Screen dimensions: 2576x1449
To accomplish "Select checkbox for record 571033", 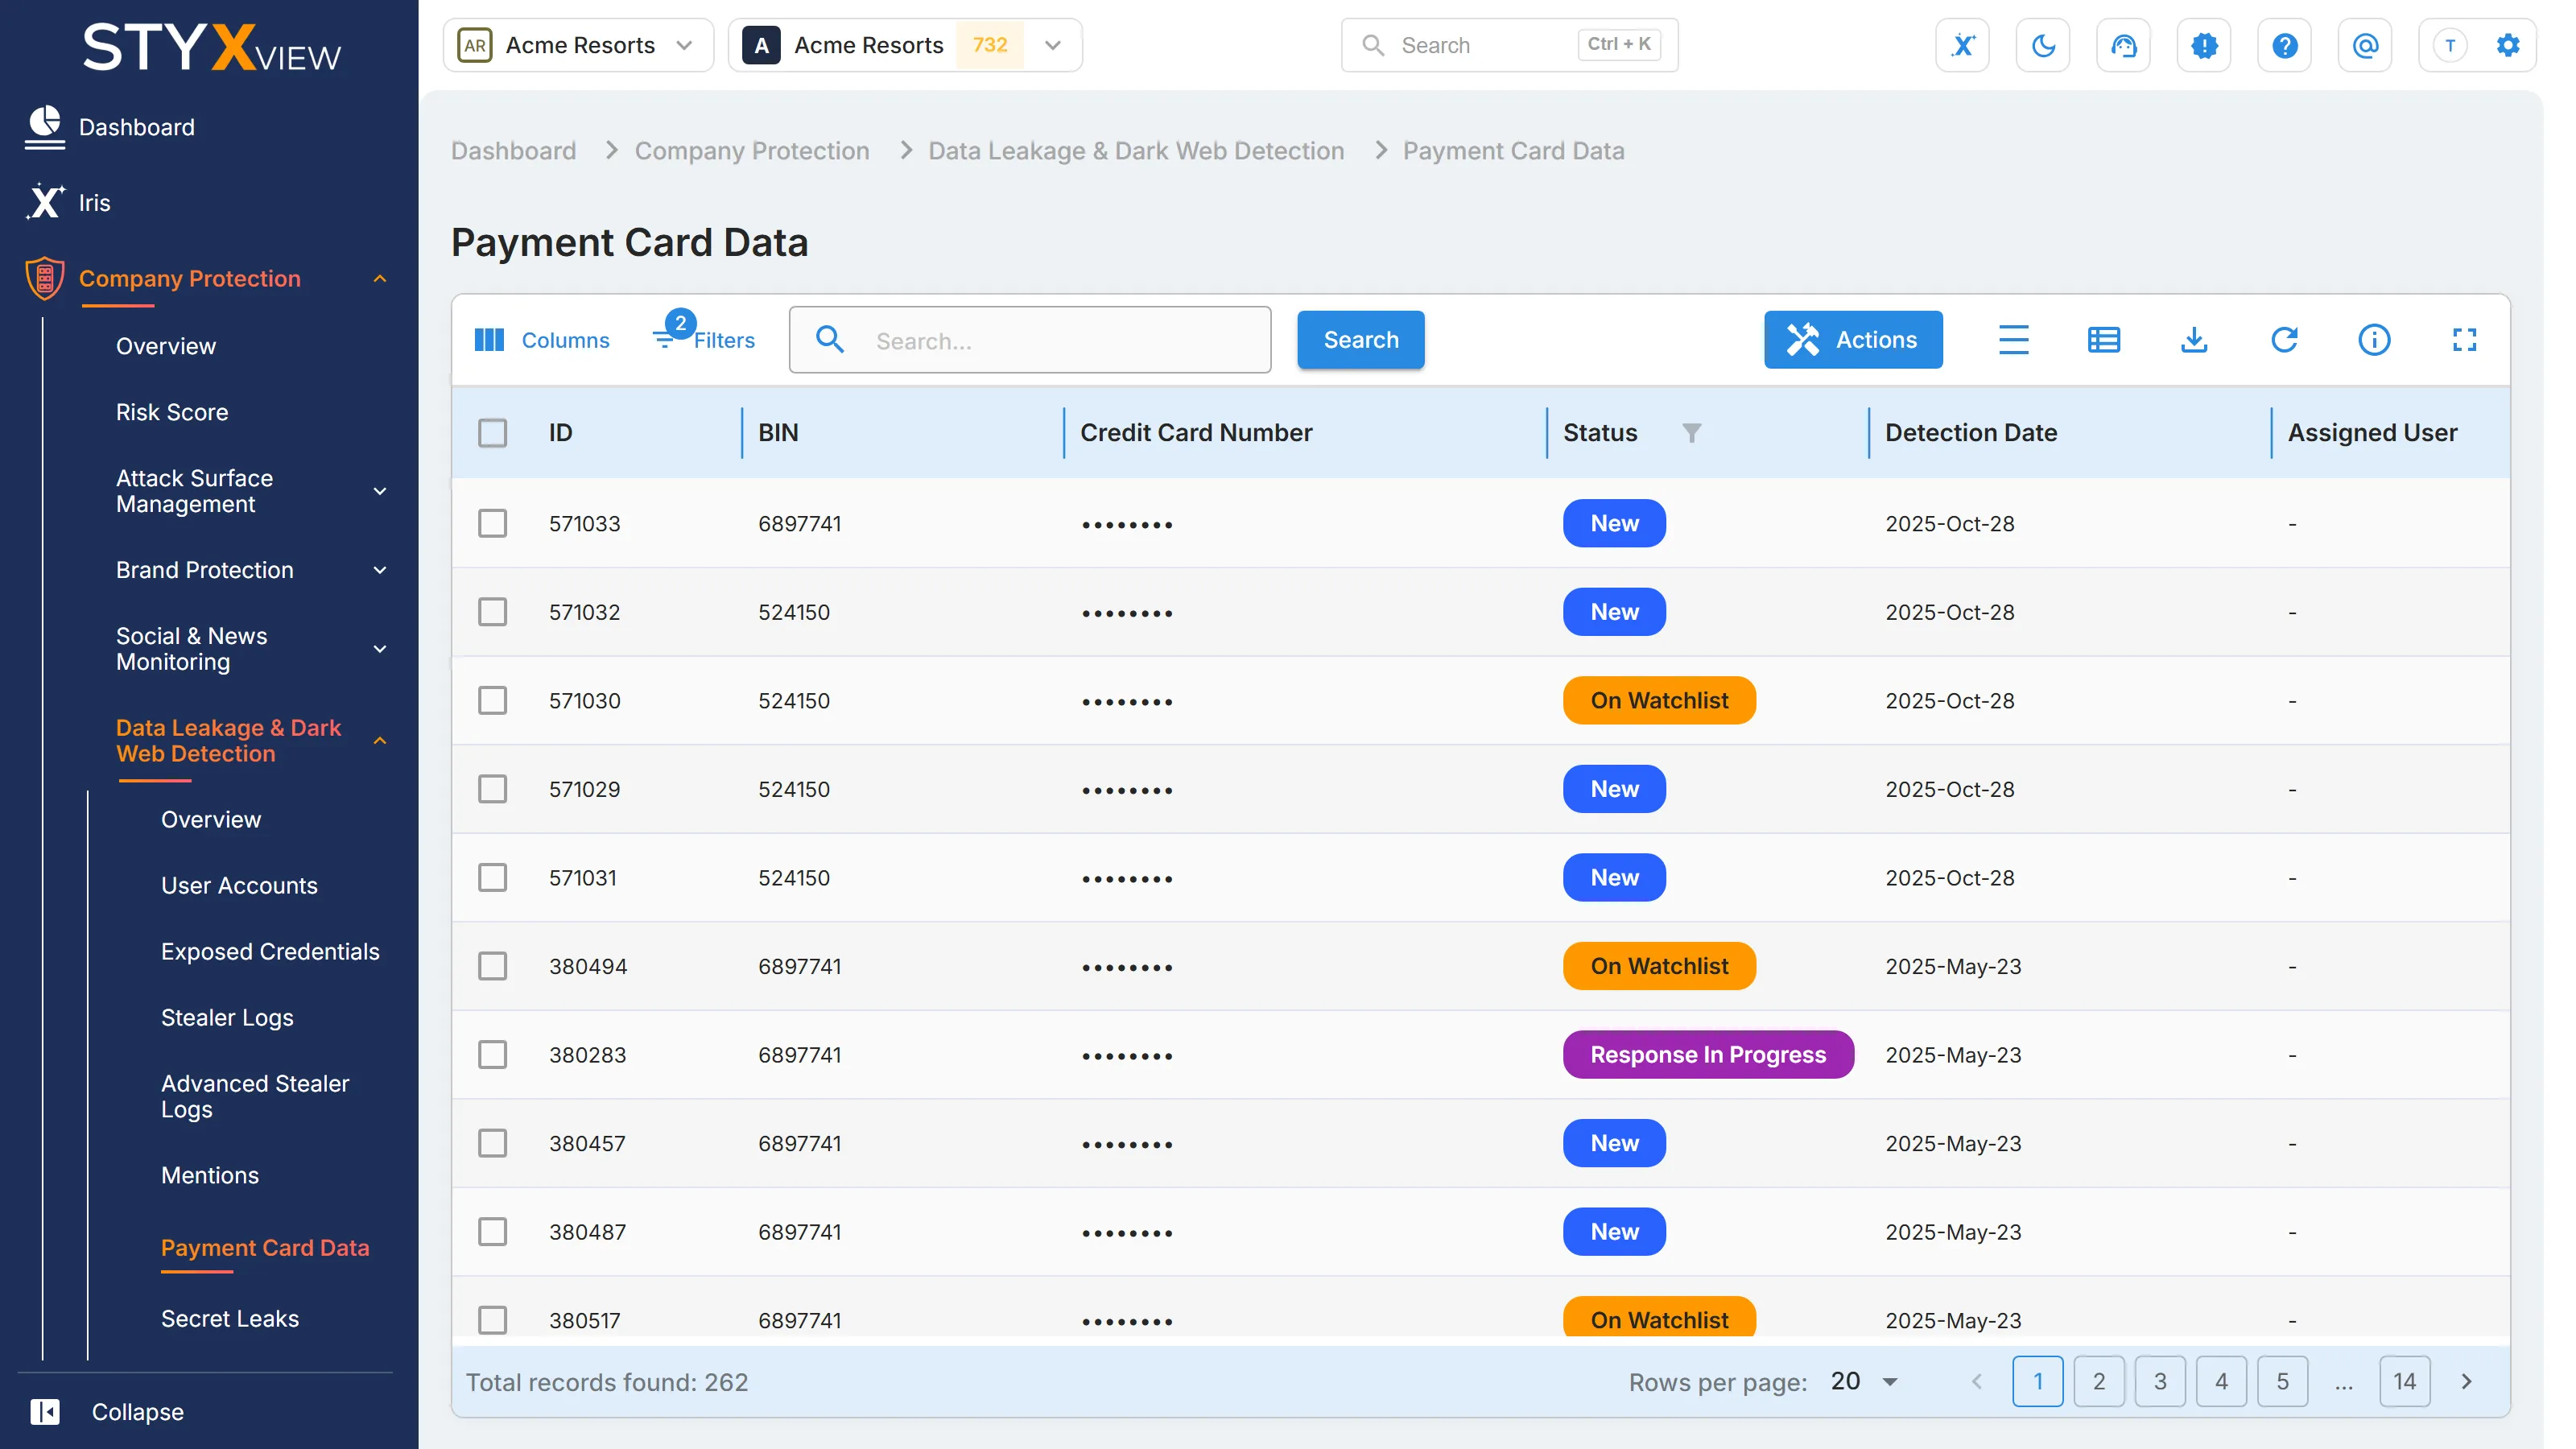I will click(492, 523).
